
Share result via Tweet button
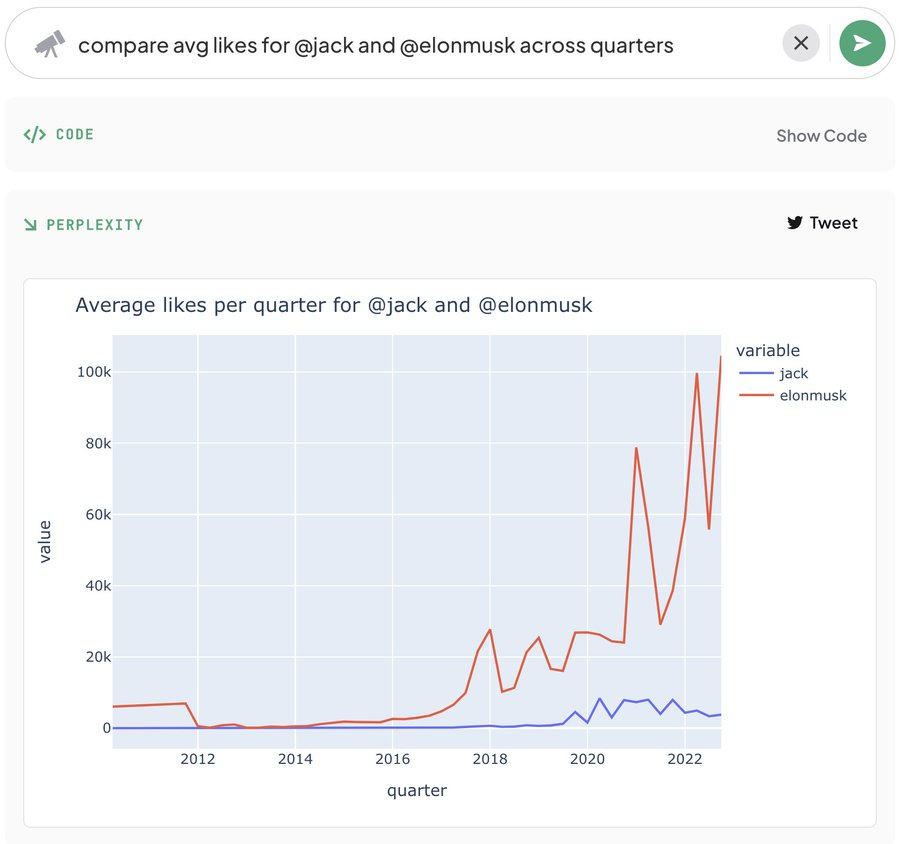822,223
